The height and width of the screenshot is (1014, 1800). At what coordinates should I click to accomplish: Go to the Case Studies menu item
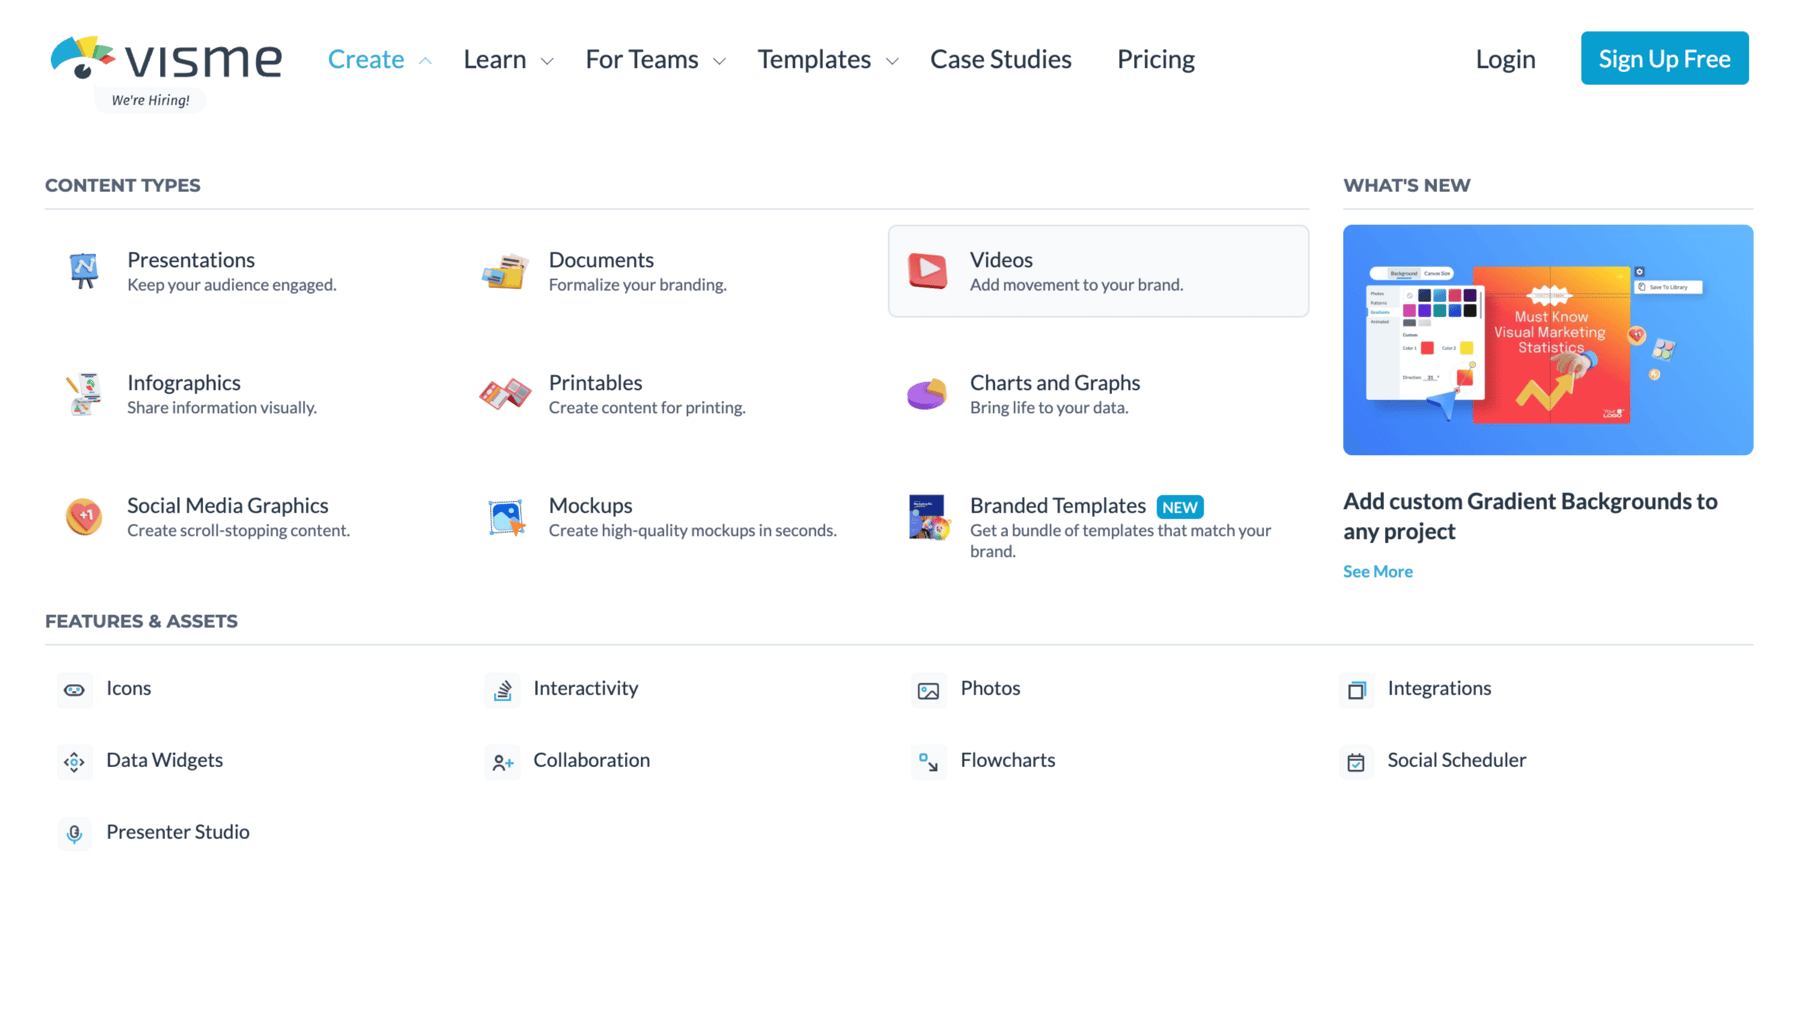[x=1000, y=59]
